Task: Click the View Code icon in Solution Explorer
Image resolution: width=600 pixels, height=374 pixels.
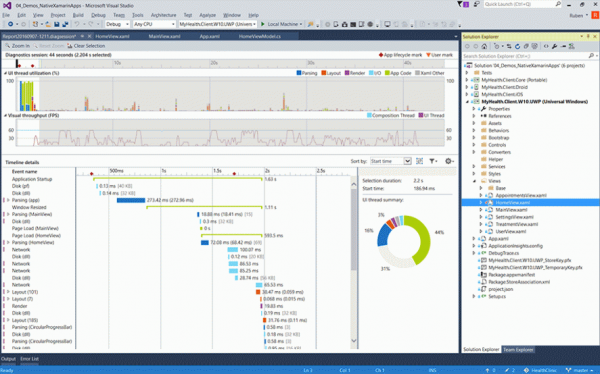Action: (x=546, y=46)
